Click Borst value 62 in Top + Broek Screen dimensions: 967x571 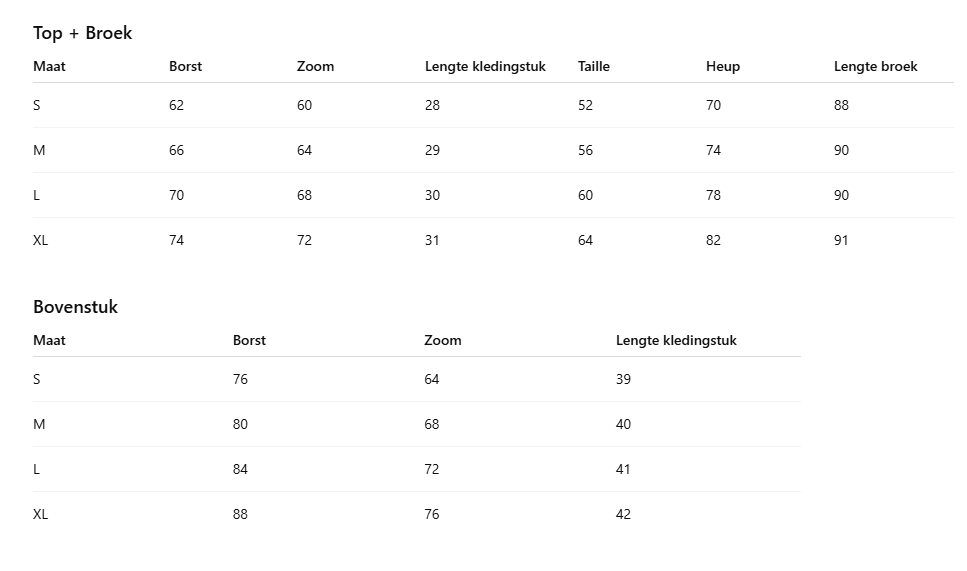click(176, 105)
